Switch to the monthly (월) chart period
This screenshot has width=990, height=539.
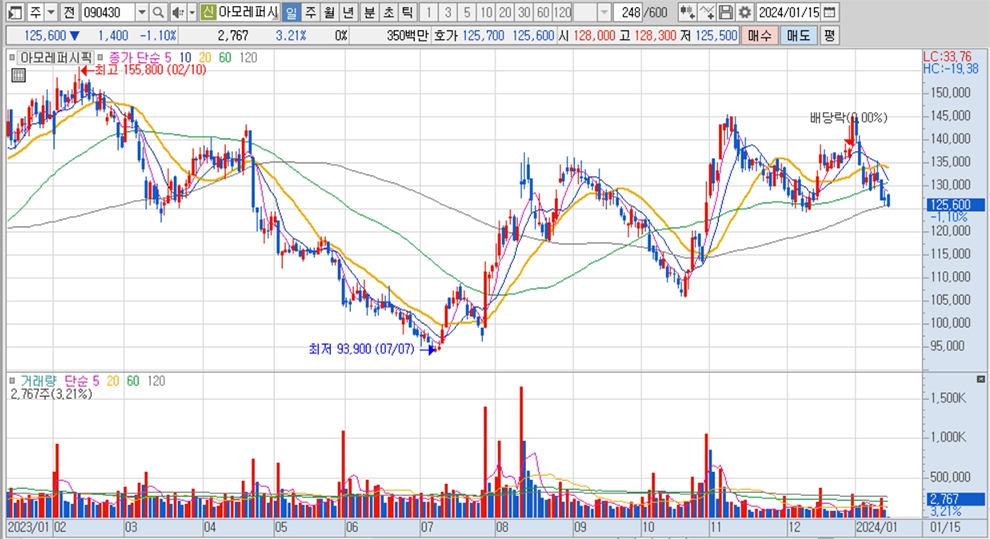329,12
